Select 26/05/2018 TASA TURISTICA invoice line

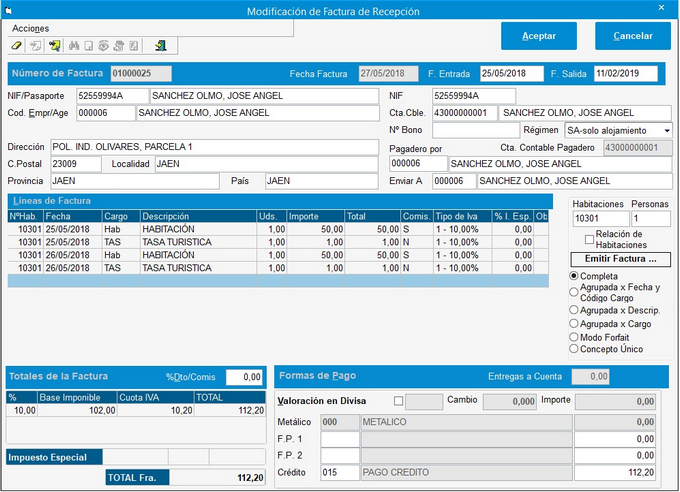point(278,268)
